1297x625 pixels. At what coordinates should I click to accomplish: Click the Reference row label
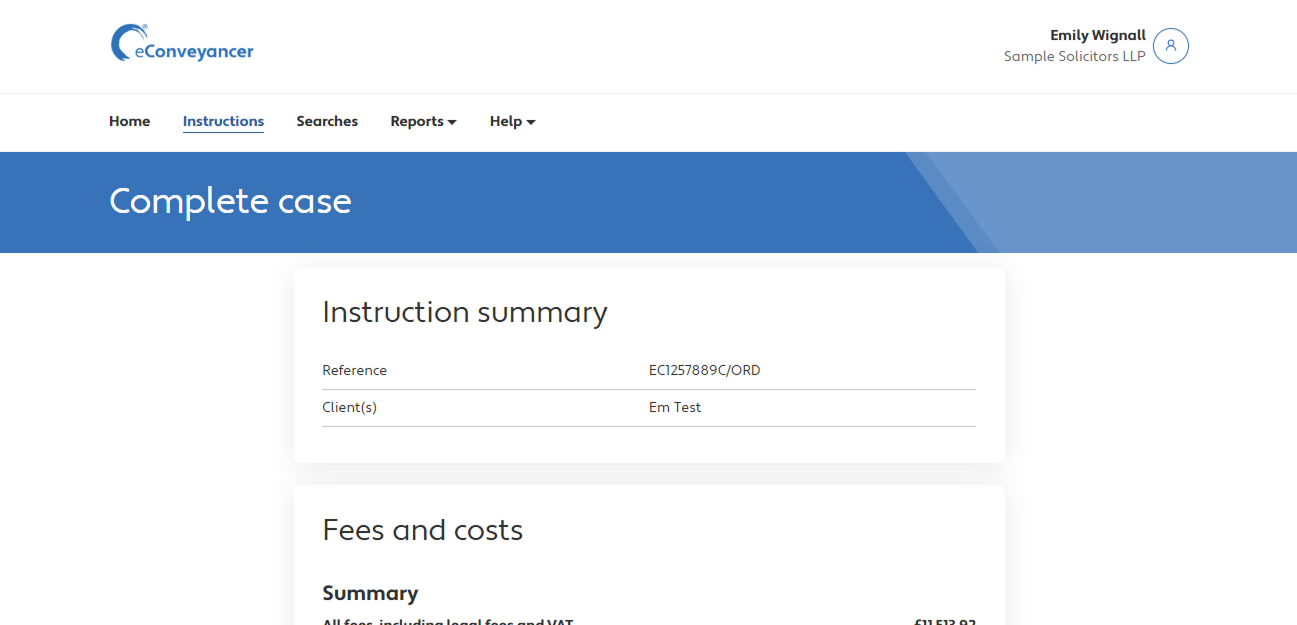[x=354, y=371]
